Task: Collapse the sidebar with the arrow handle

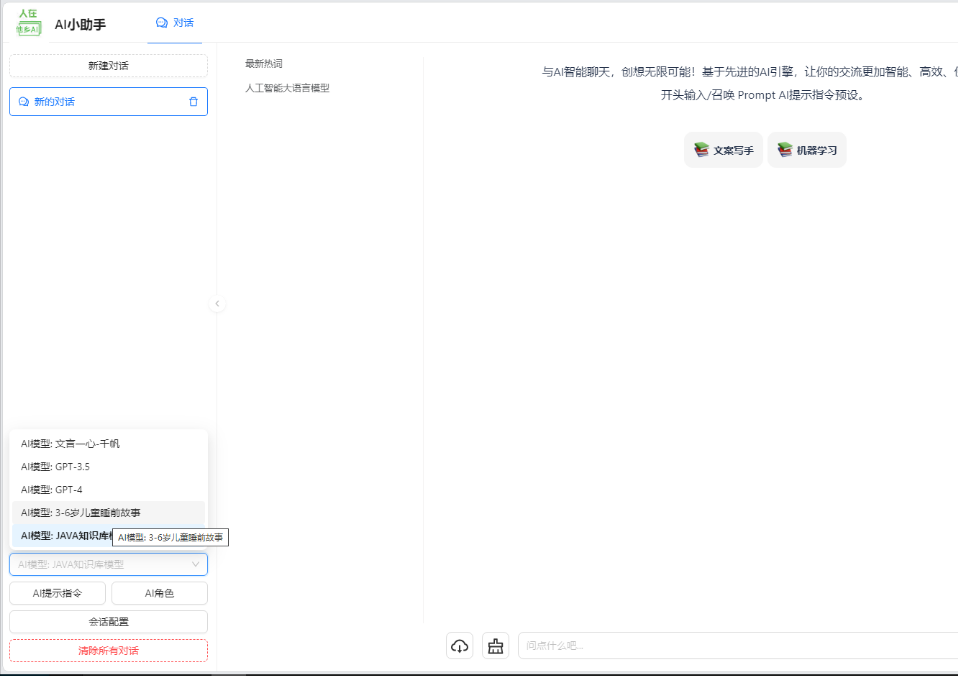Action: coord(217,304)
